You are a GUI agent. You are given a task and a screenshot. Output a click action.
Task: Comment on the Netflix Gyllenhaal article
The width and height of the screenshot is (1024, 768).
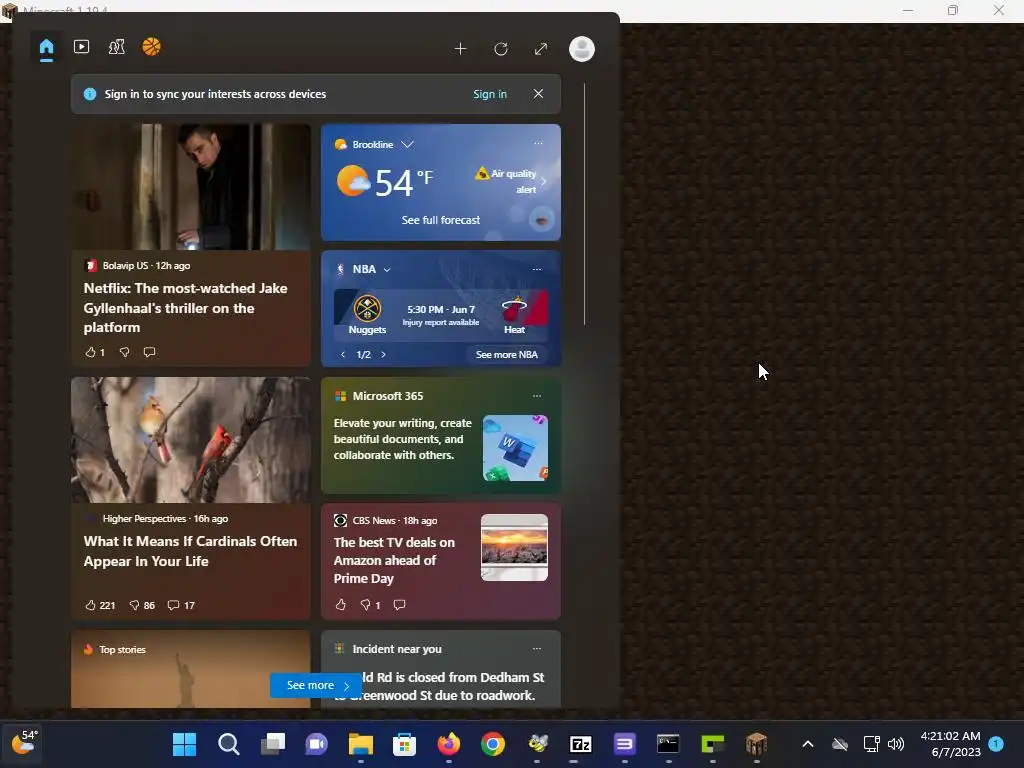pos(150,352)
